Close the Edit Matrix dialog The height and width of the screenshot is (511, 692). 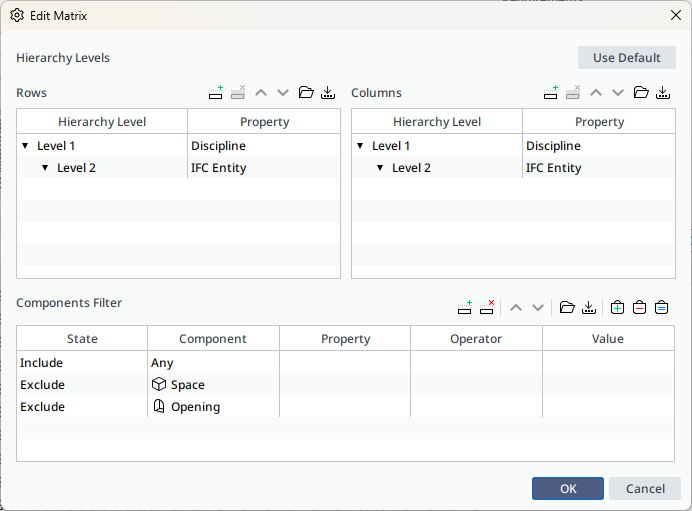[x=676, y=15]
